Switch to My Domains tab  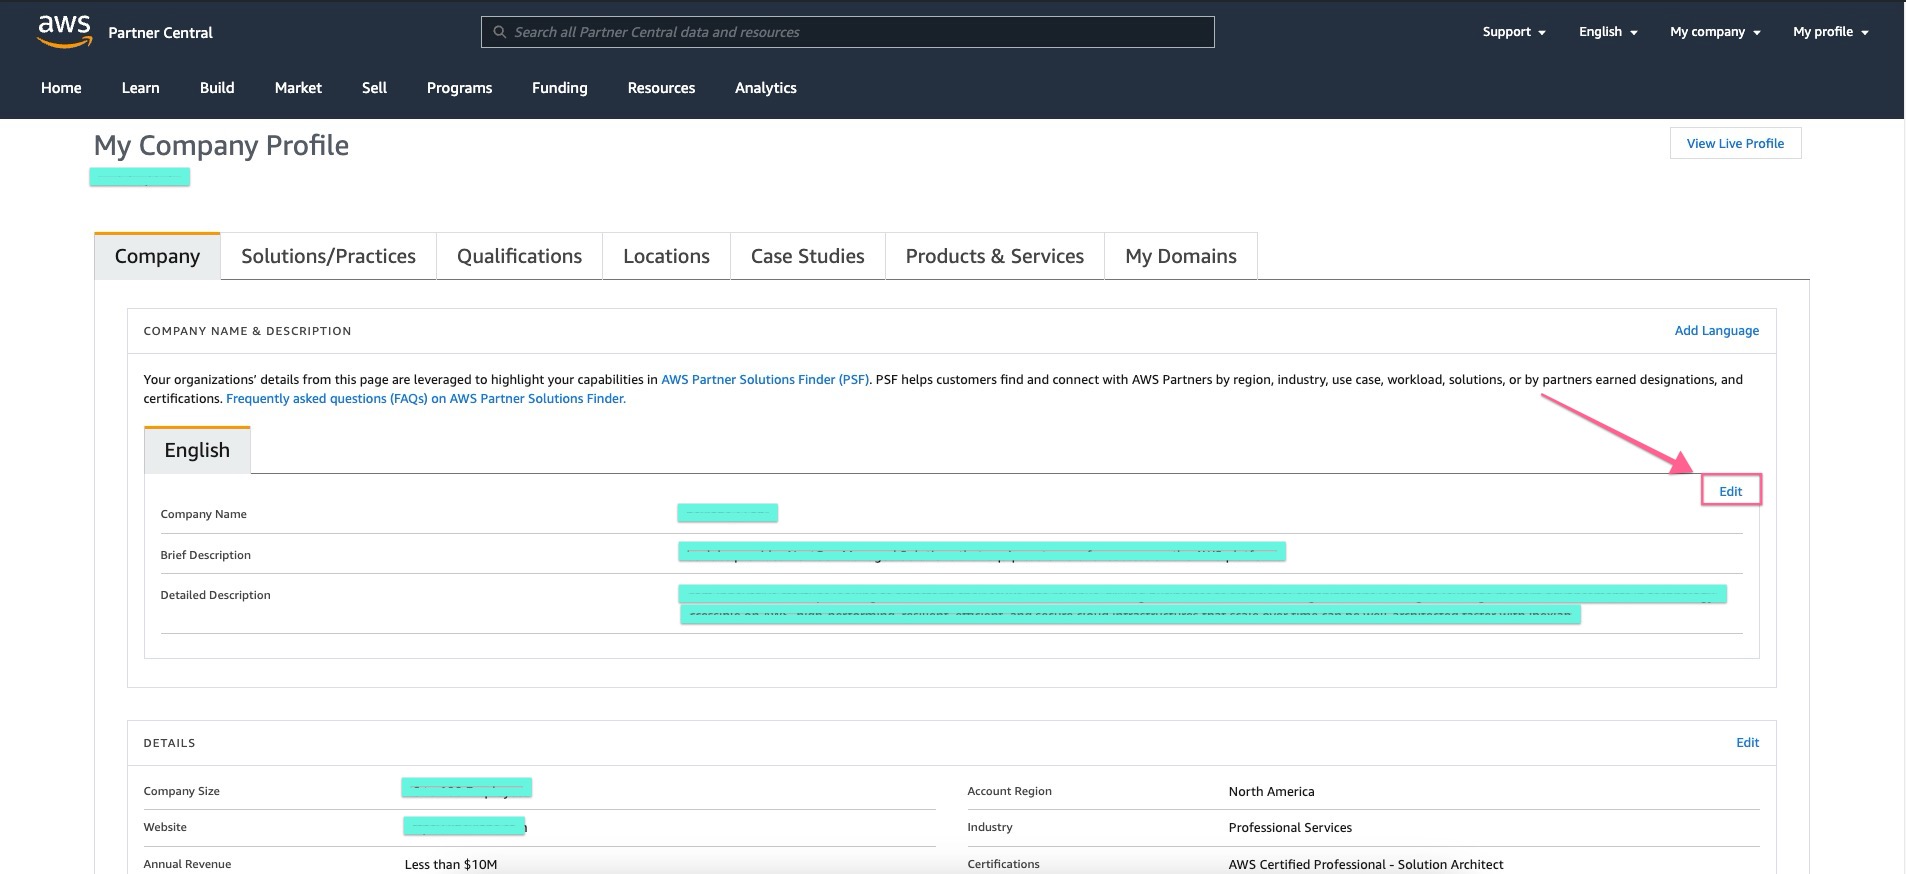click(1180, 256)
